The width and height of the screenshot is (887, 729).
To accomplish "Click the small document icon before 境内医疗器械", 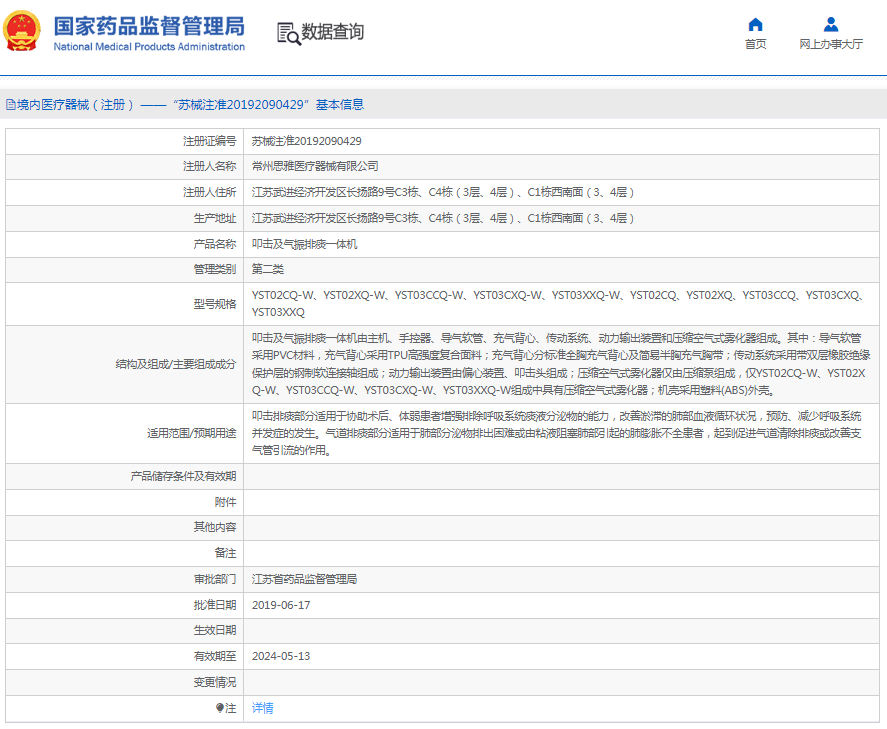I will pyautogui.click(x=11, y=105).
